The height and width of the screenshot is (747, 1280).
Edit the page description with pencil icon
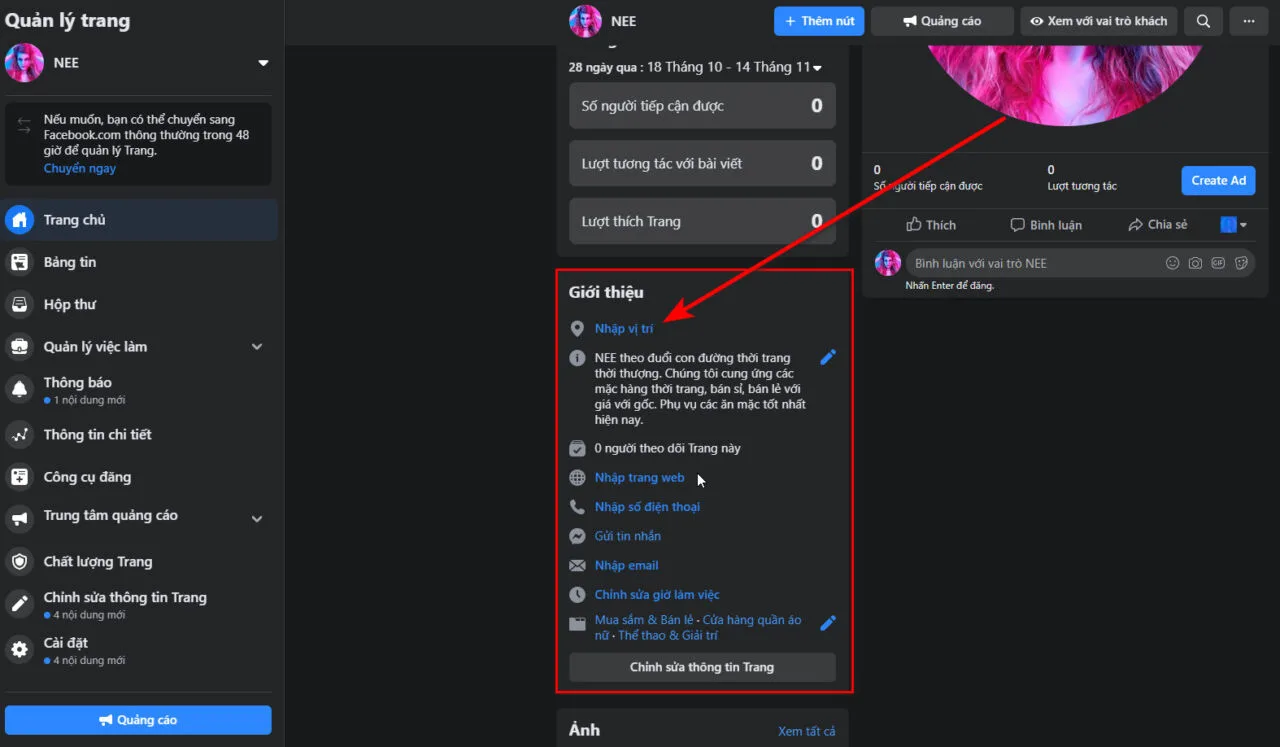(x=828, y=357)
